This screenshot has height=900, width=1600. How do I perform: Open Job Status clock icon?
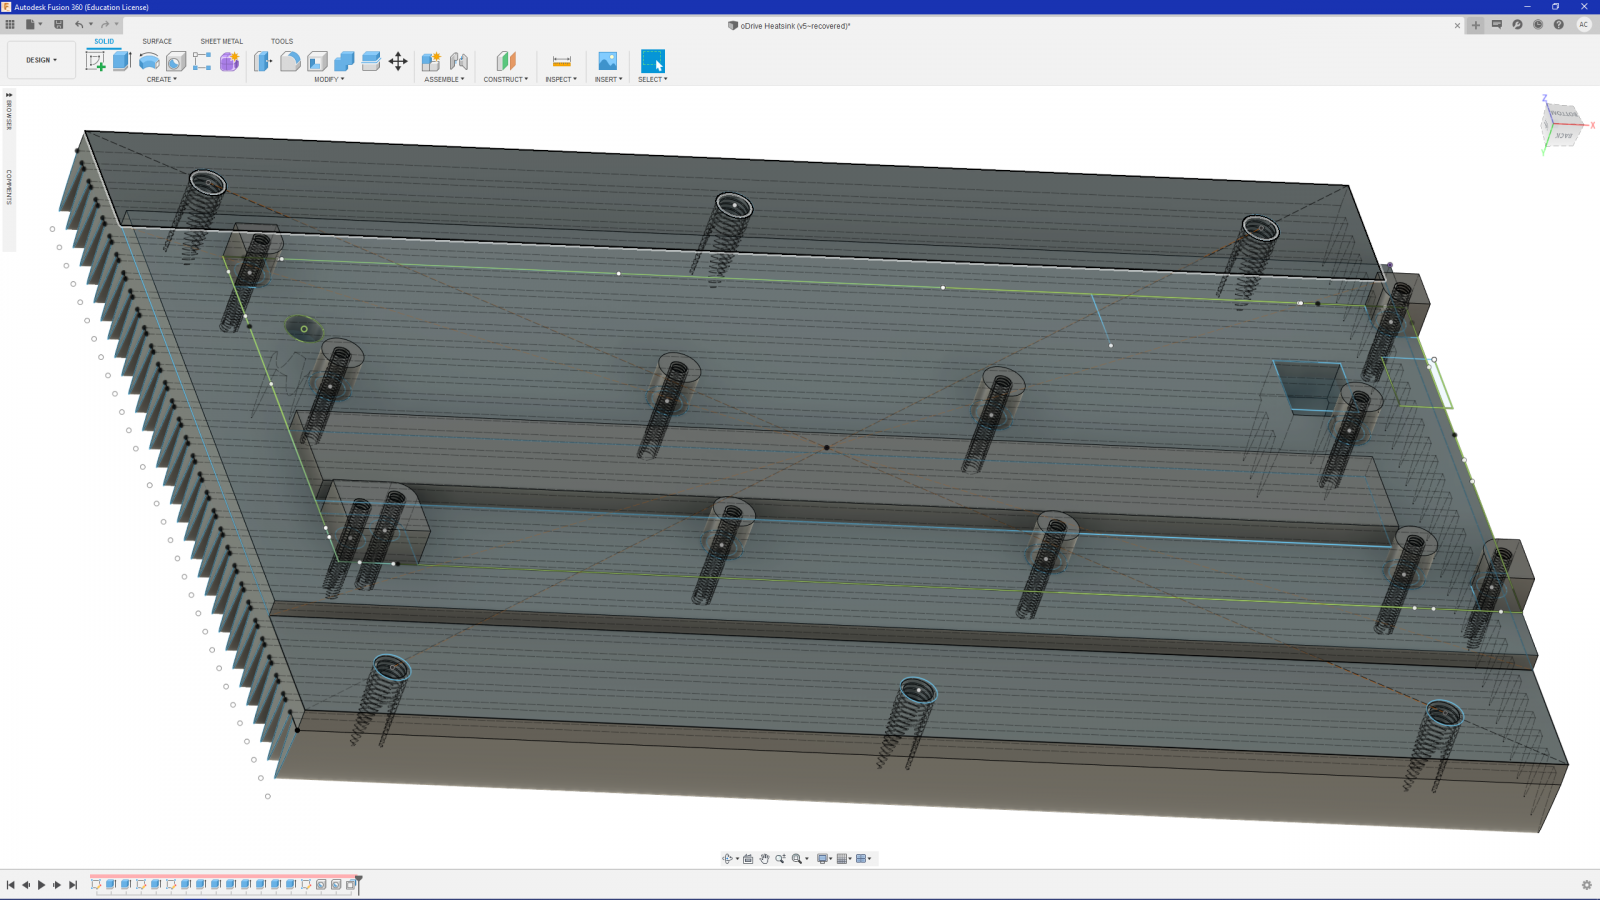tap(1538, 25)
